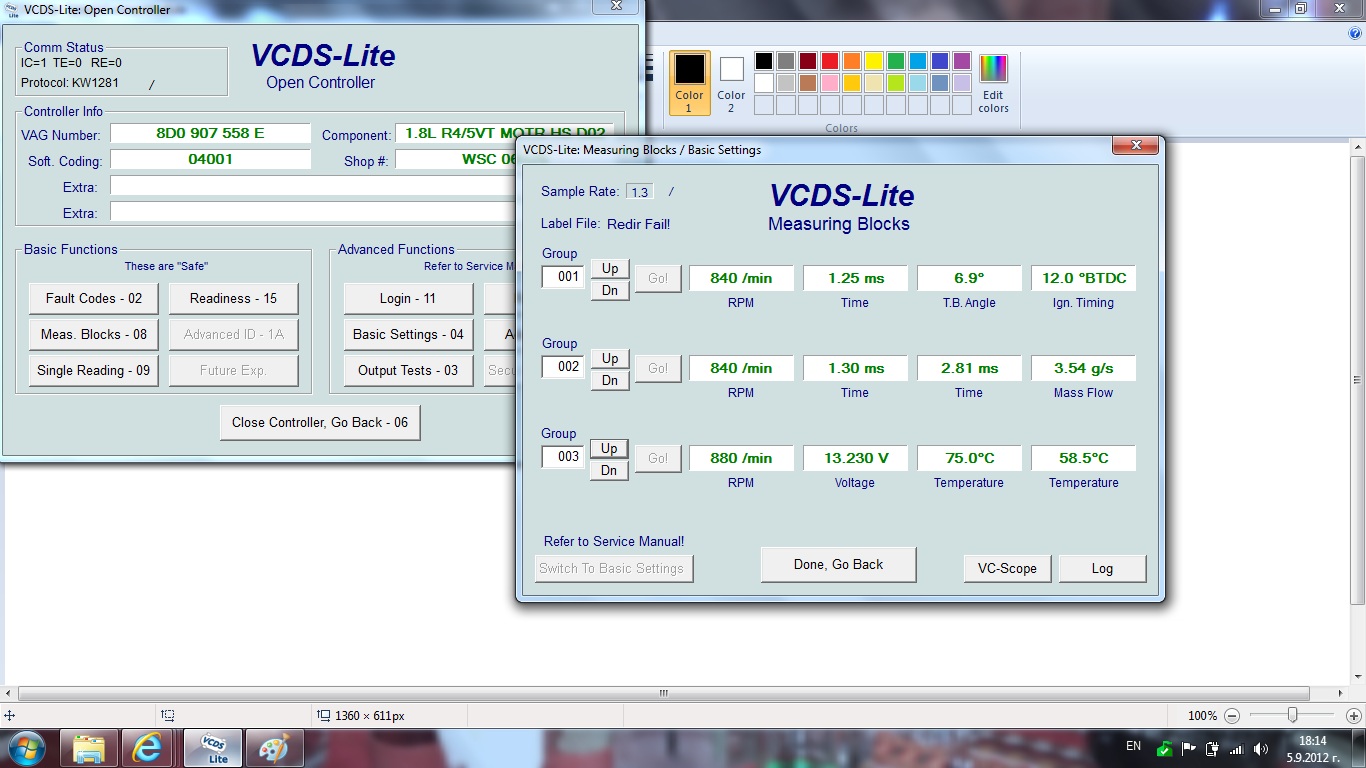
Task: Open Fault Codes - 02
Action: (x=94, y=298)
